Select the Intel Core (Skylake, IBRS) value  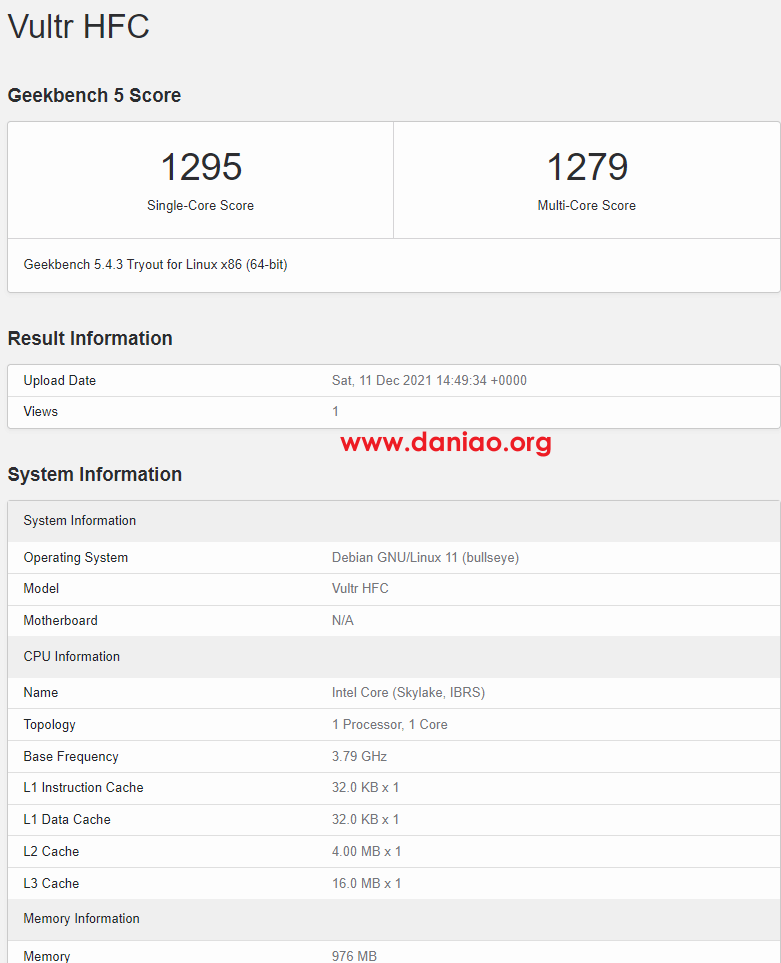coord(408,693)
